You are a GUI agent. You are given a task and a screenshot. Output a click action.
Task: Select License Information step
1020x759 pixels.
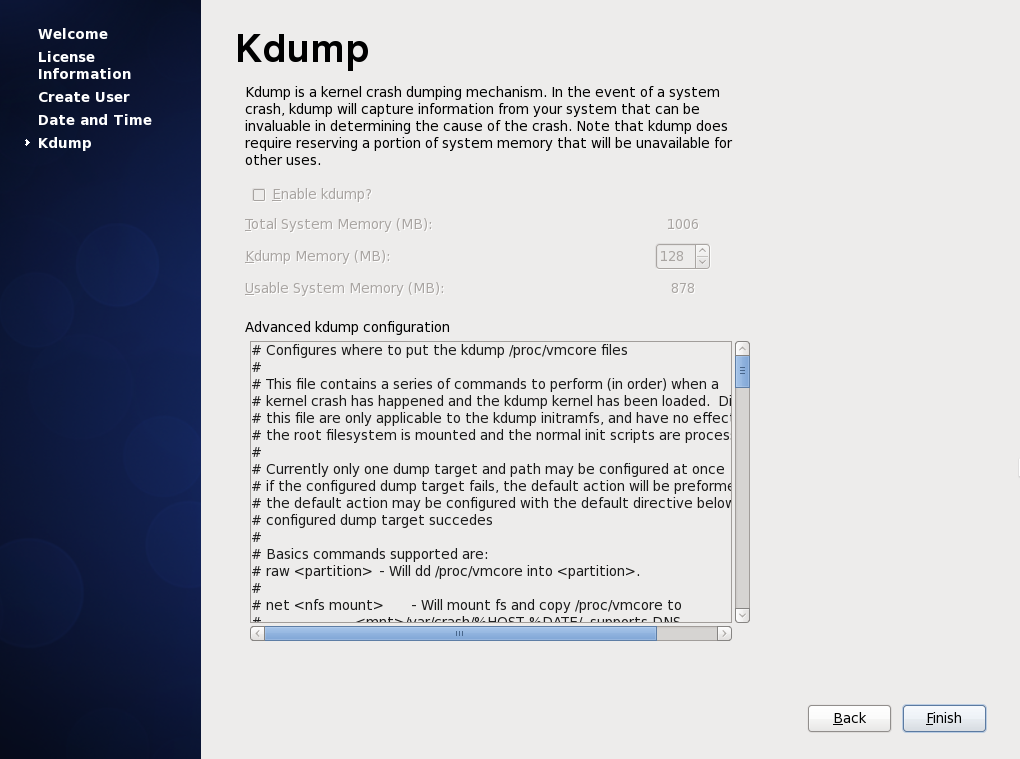84,65
